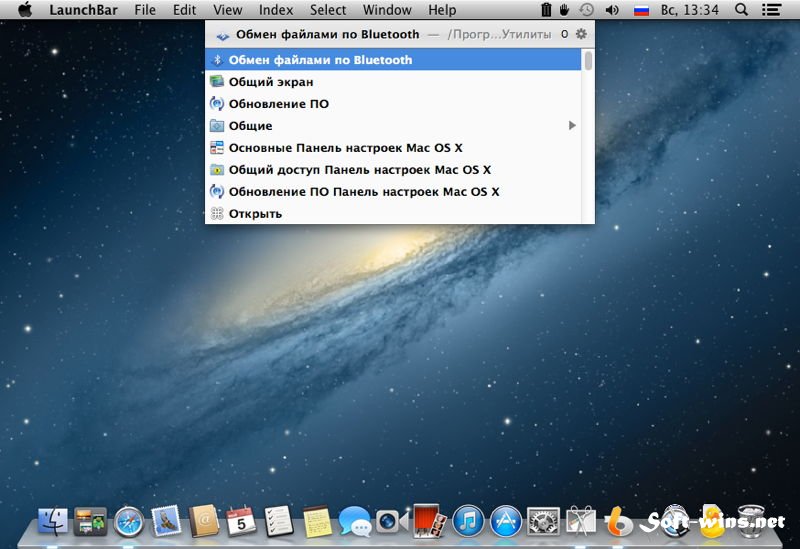
Task: Open Contacts address book in Dock
Action: pyautogui.click(x=203, y=521)
